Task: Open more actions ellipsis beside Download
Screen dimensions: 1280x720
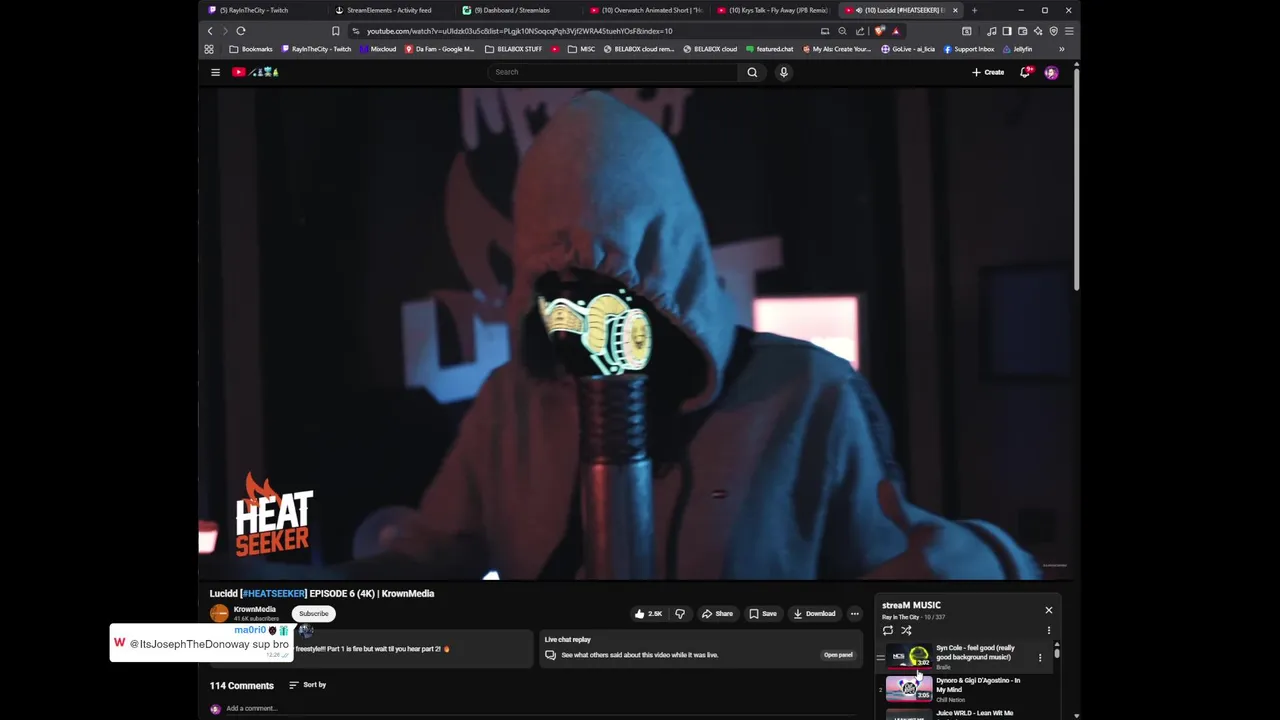Action: (854, 614)
